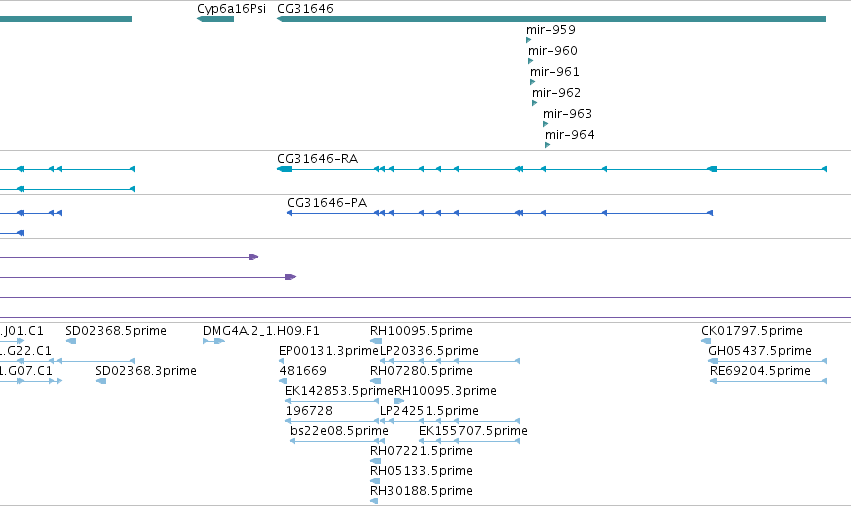Click the mir-962 label
This screenshot has height=506, width=851.
(x=556, y=93)
